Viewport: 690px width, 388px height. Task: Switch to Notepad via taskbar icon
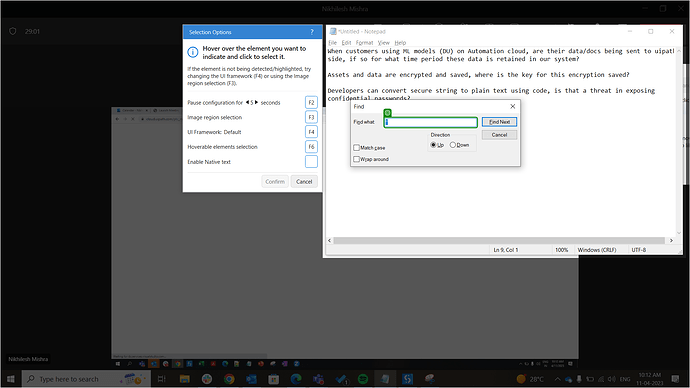(385, 379)
